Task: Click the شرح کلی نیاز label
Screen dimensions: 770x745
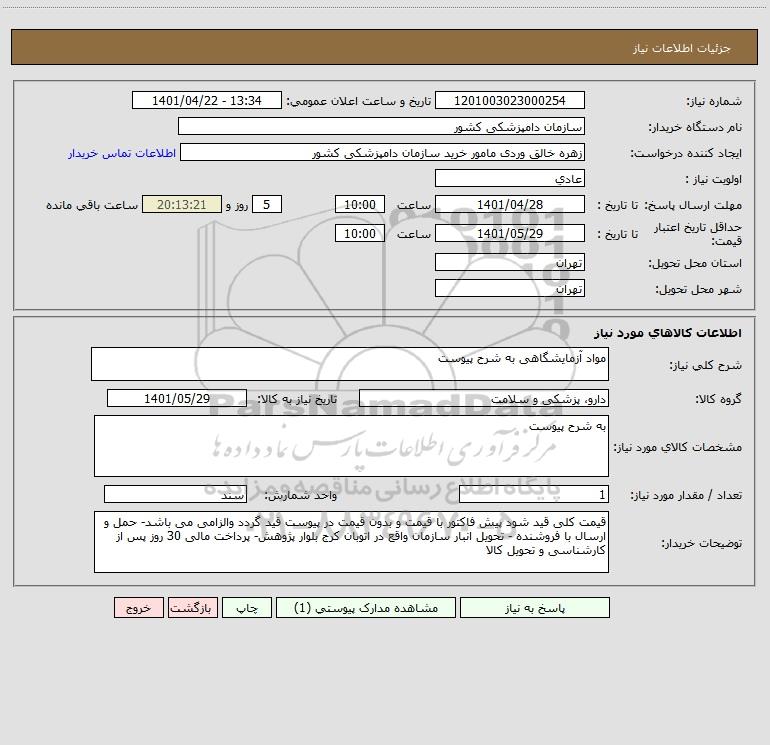Action: coord(706,365)
